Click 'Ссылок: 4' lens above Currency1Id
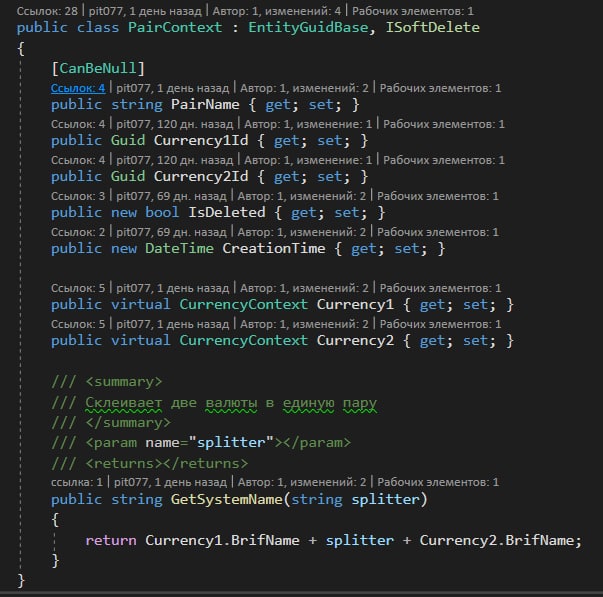Screen dimensions: 603x597 click(x=78, y=124)
